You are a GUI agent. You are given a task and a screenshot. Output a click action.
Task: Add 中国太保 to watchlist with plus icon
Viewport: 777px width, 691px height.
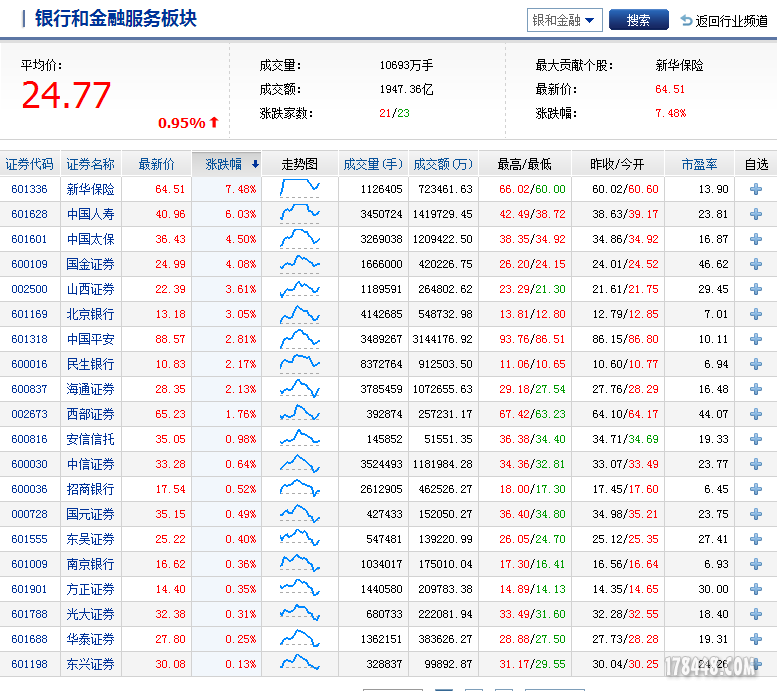point(756,239)
